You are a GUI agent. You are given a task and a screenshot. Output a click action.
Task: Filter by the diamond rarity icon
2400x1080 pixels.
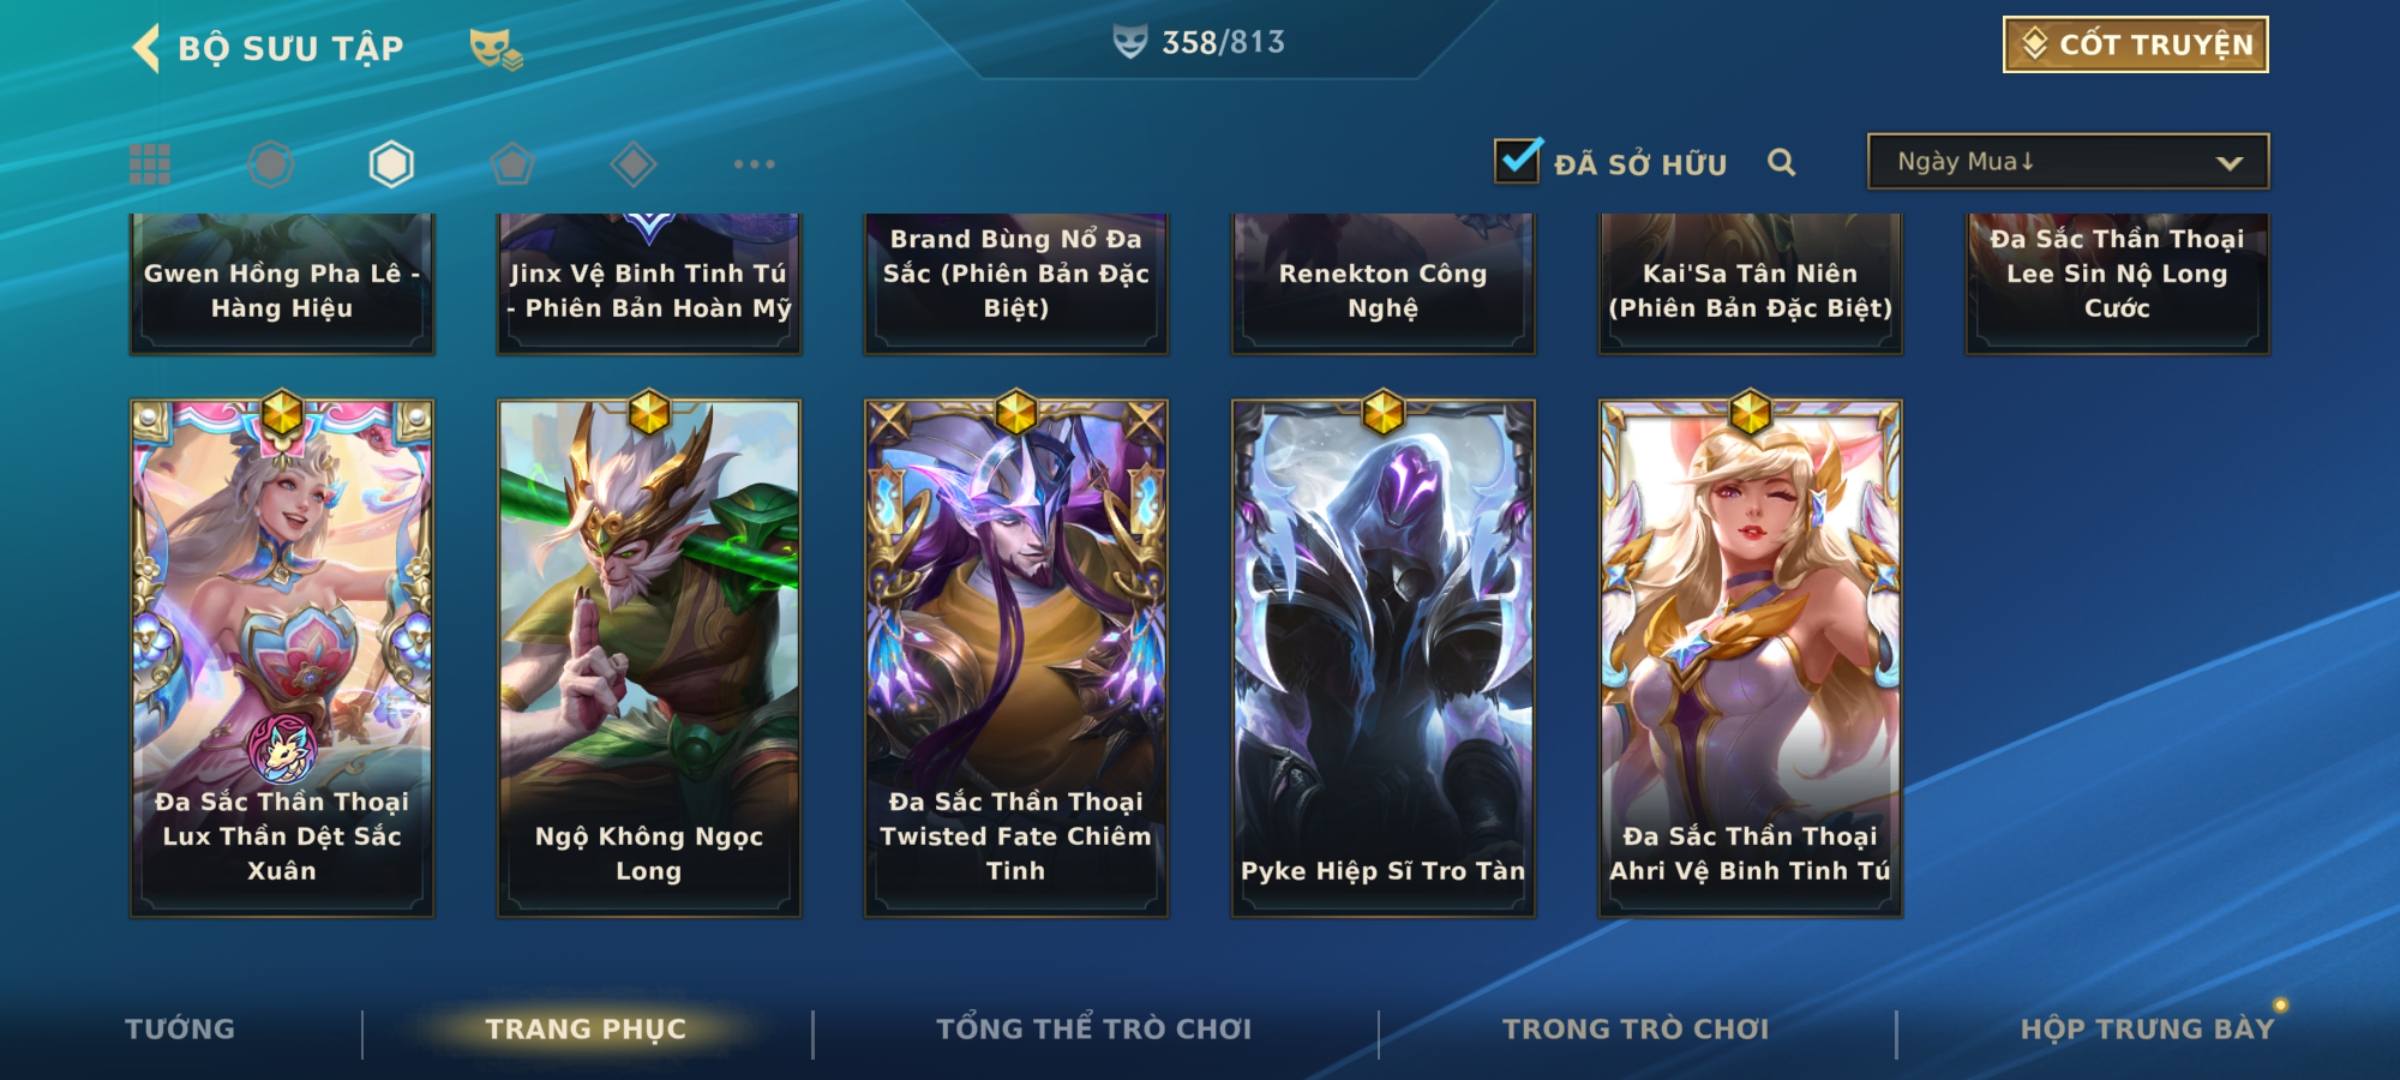point(633,164)
